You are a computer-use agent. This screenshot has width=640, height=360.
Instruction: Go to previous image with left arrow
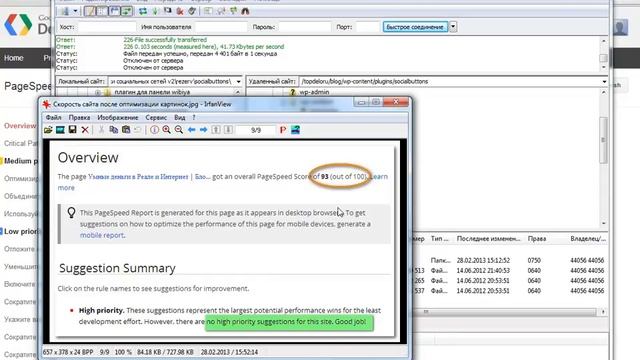click(191, 130)
